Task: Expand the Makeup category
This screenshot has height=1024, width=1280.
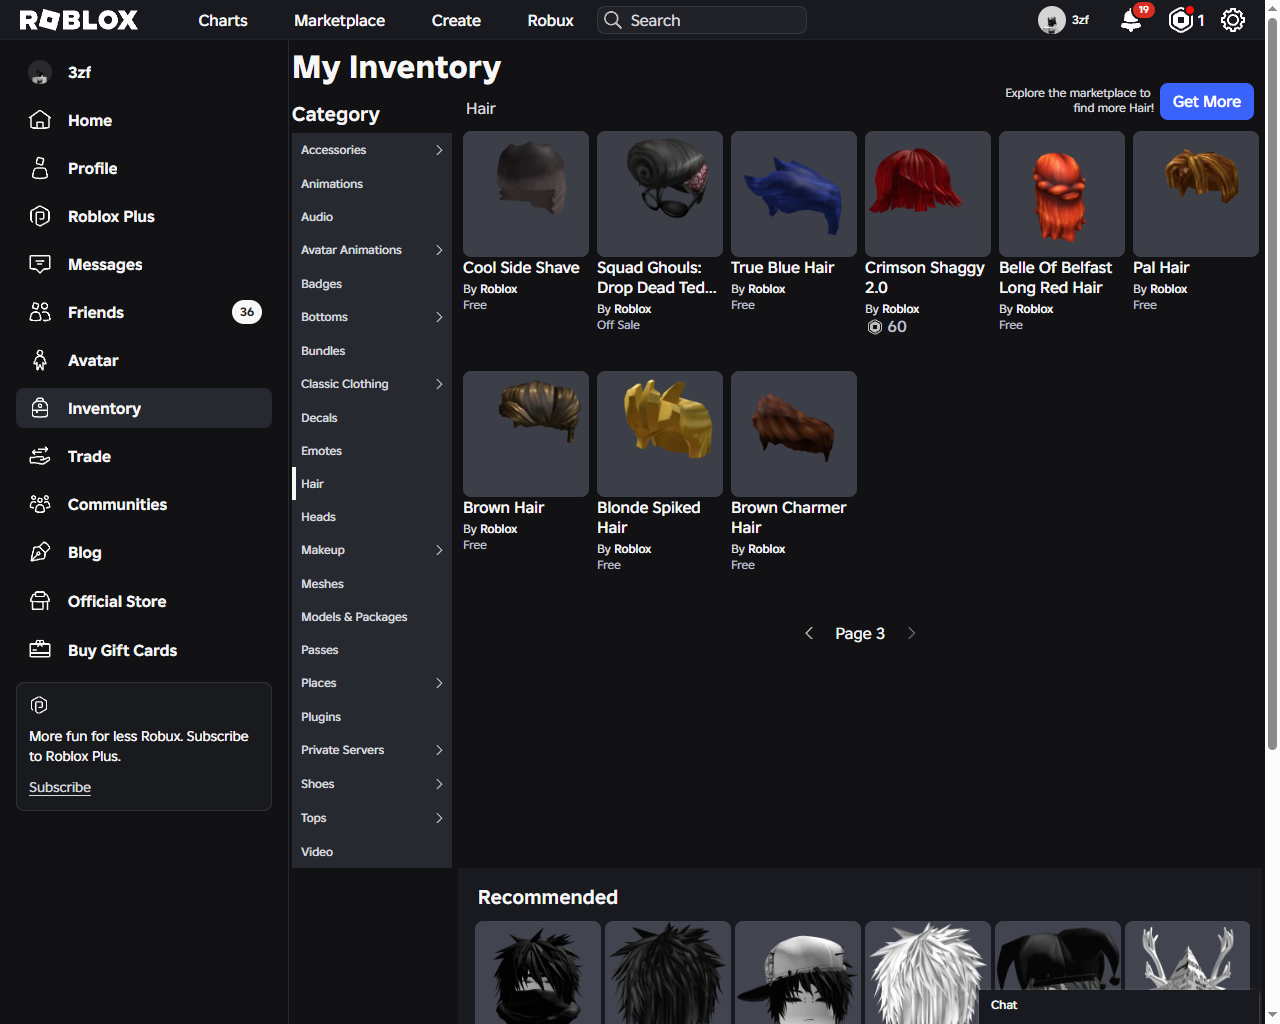Action: (439, 550)
